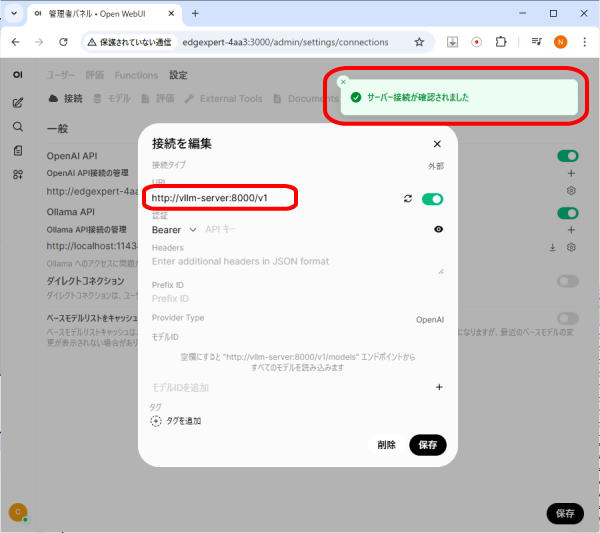
Task: Bookmark this page with star icon
Action: pyautogui.click(x=419, y=42)
